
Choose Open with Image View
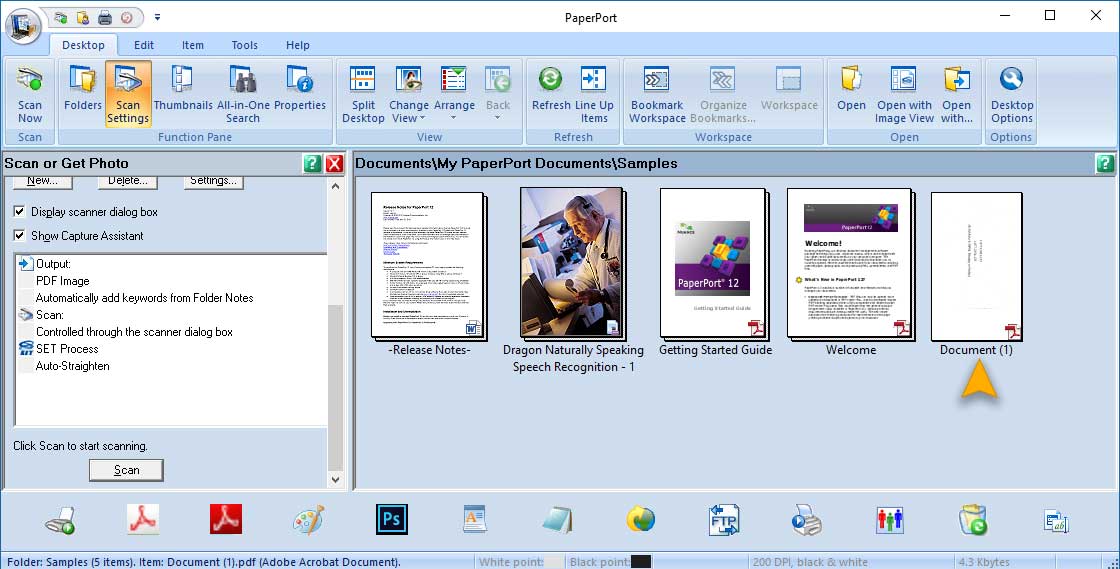tap(904, 94)
